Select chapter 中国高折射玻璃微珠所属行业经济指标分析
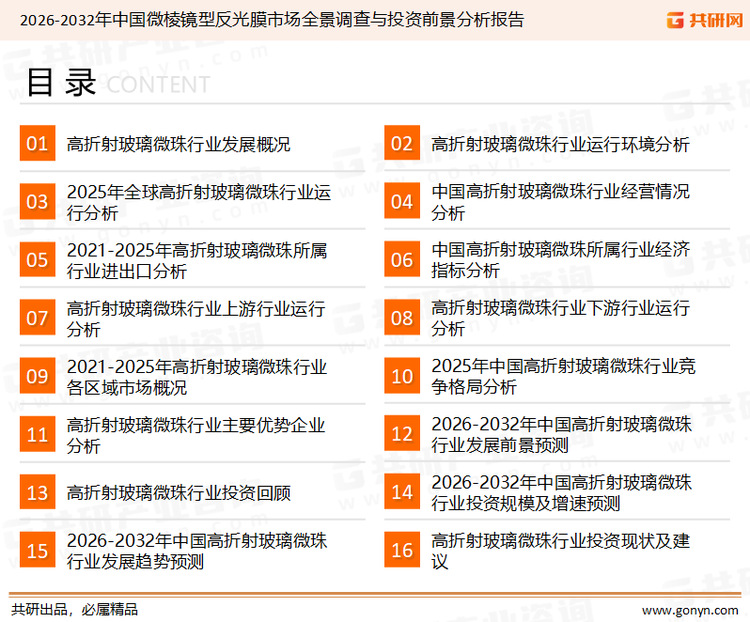 [x=560, y=260]
